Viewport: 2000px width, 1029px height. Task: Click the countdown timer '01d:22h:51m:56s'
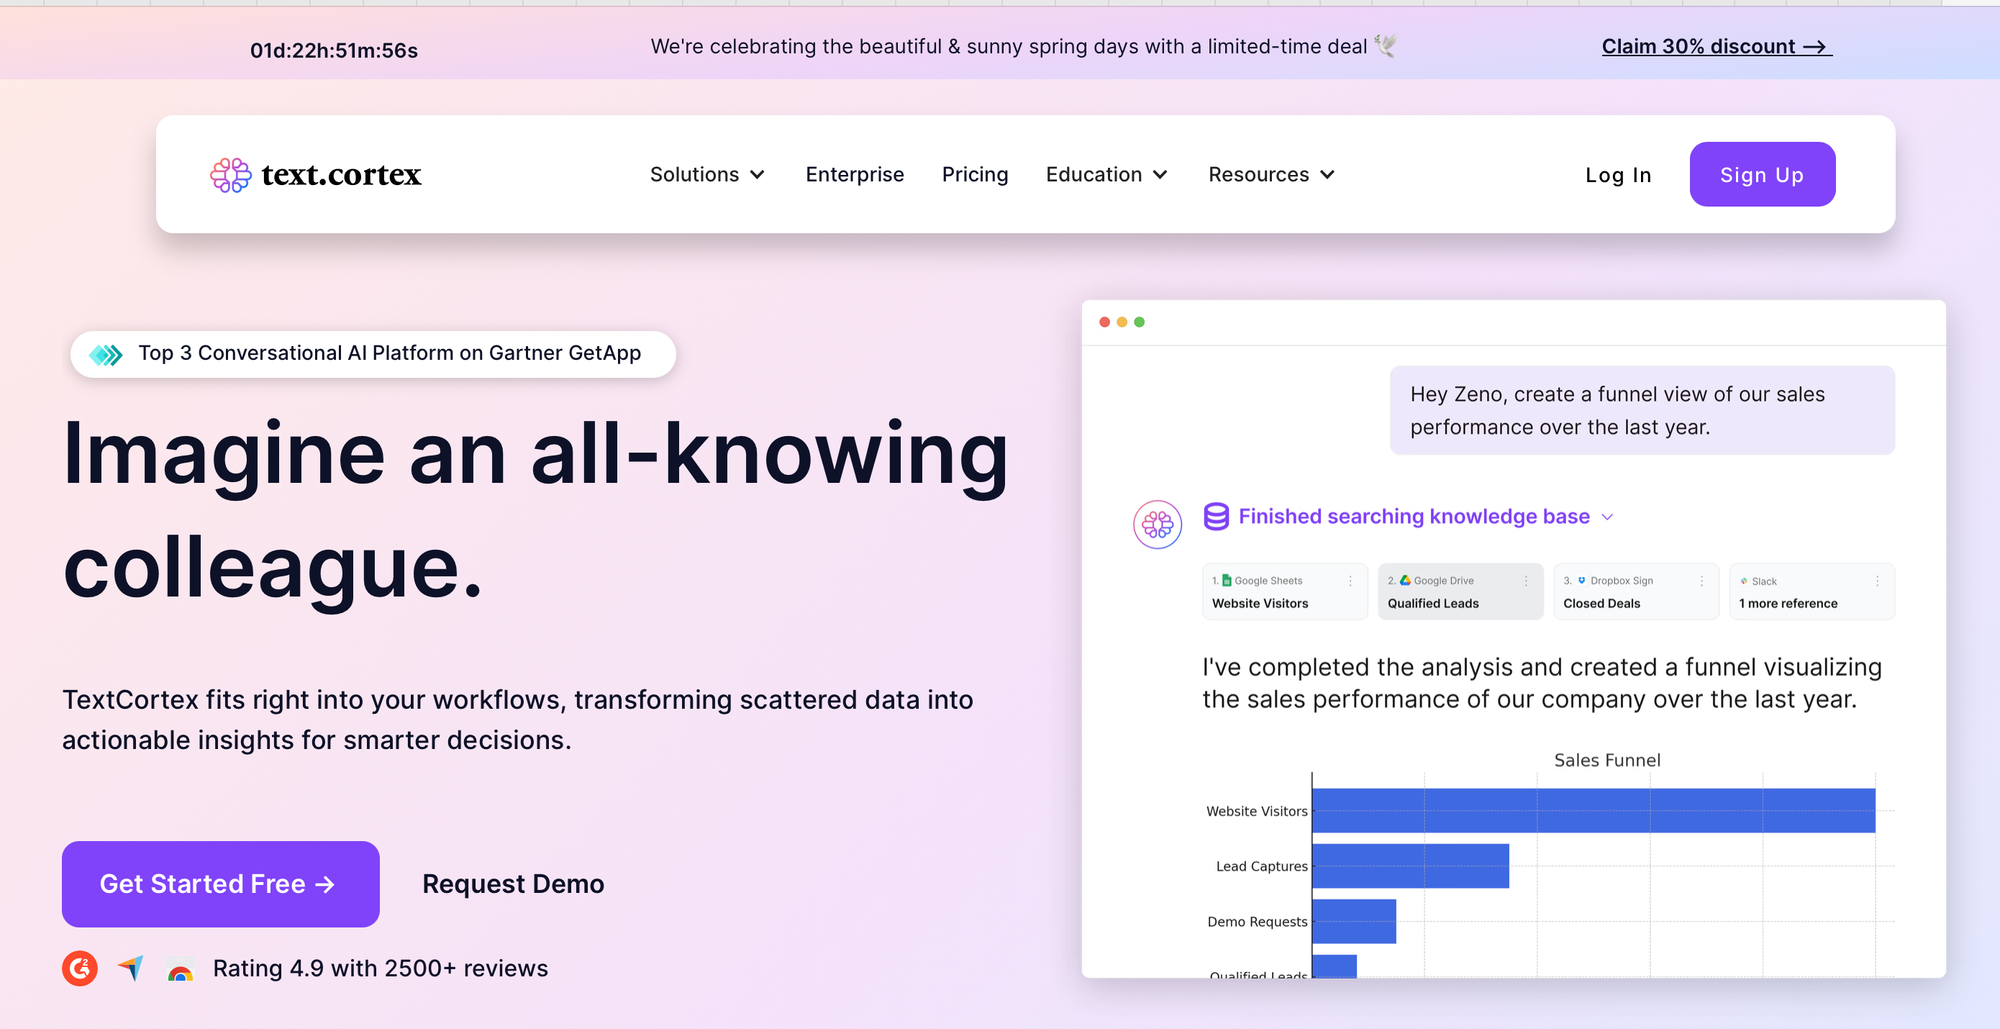pos(334,50)
